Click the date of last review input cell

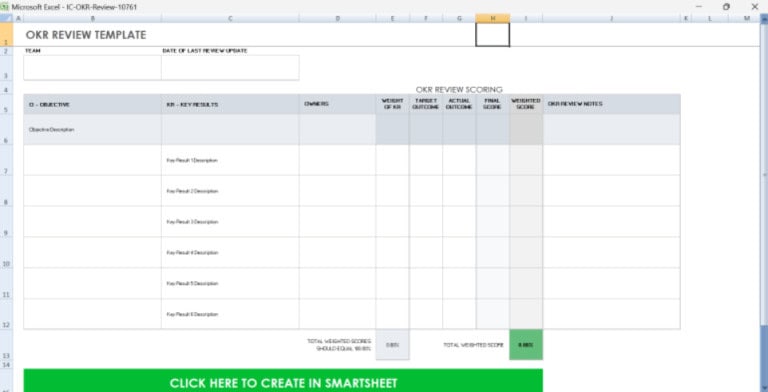pos(230,68)
